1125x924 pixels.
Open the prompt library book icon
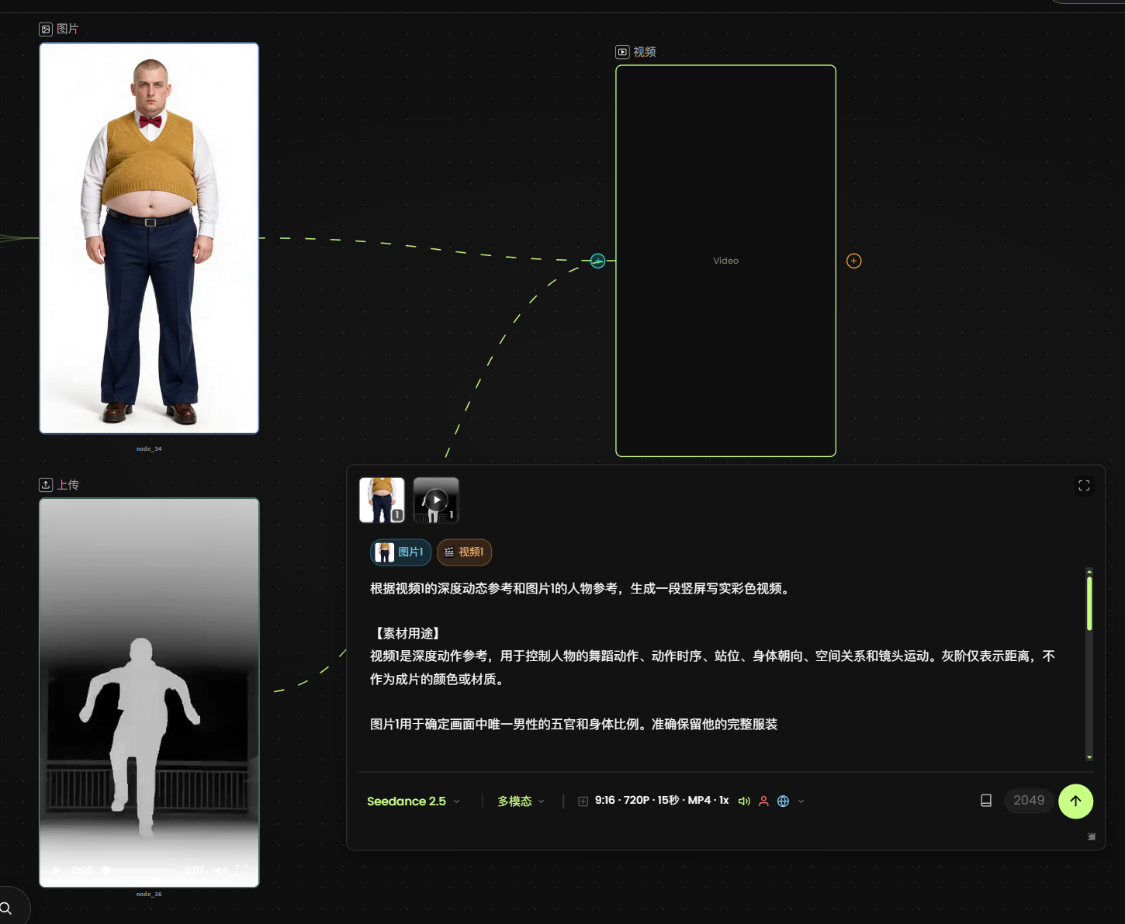pyautogui.click(x=987, y=801)
